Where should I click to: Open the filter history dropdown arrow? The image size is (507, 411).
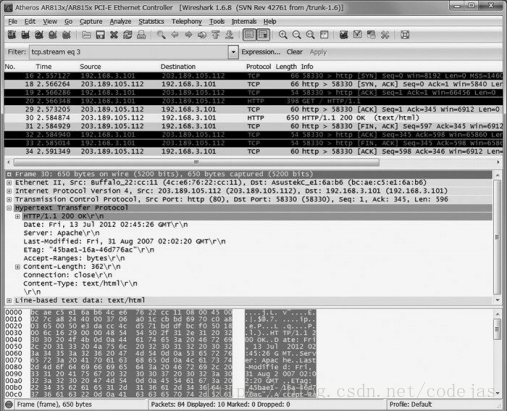233,52
